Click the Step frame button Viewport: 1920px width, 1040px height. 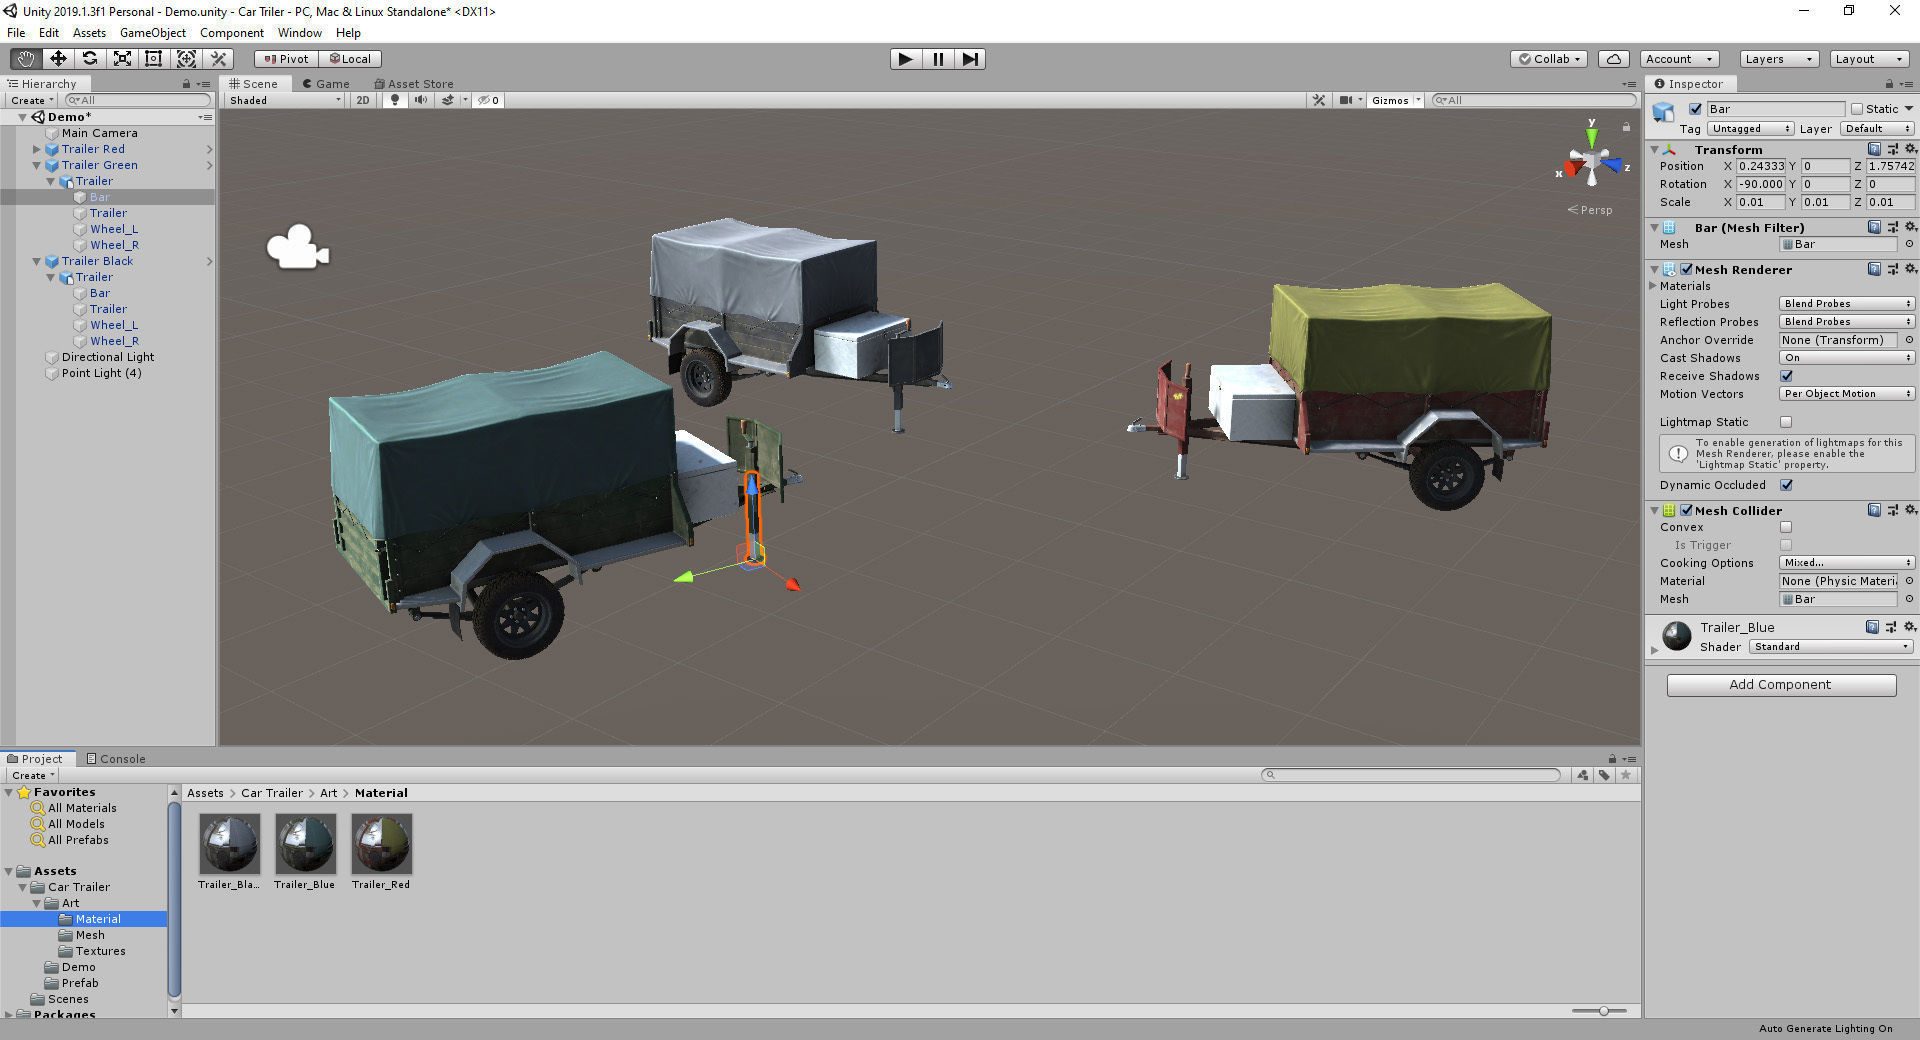pos(970,59)
